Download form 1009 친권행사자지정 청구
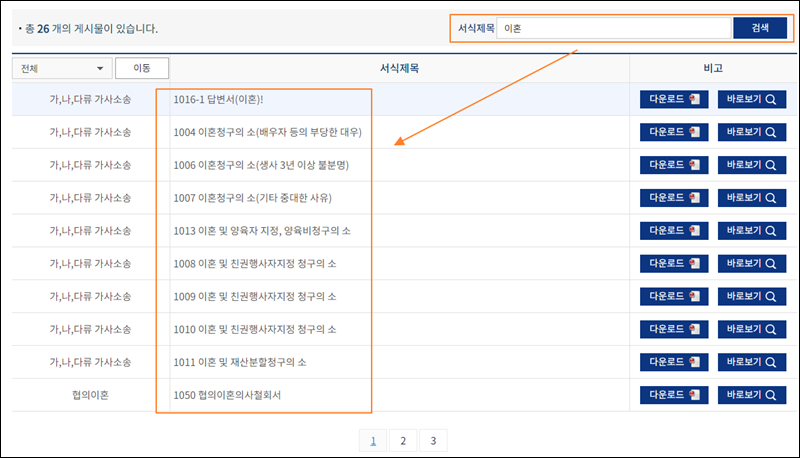 click(x=674, y=296)
